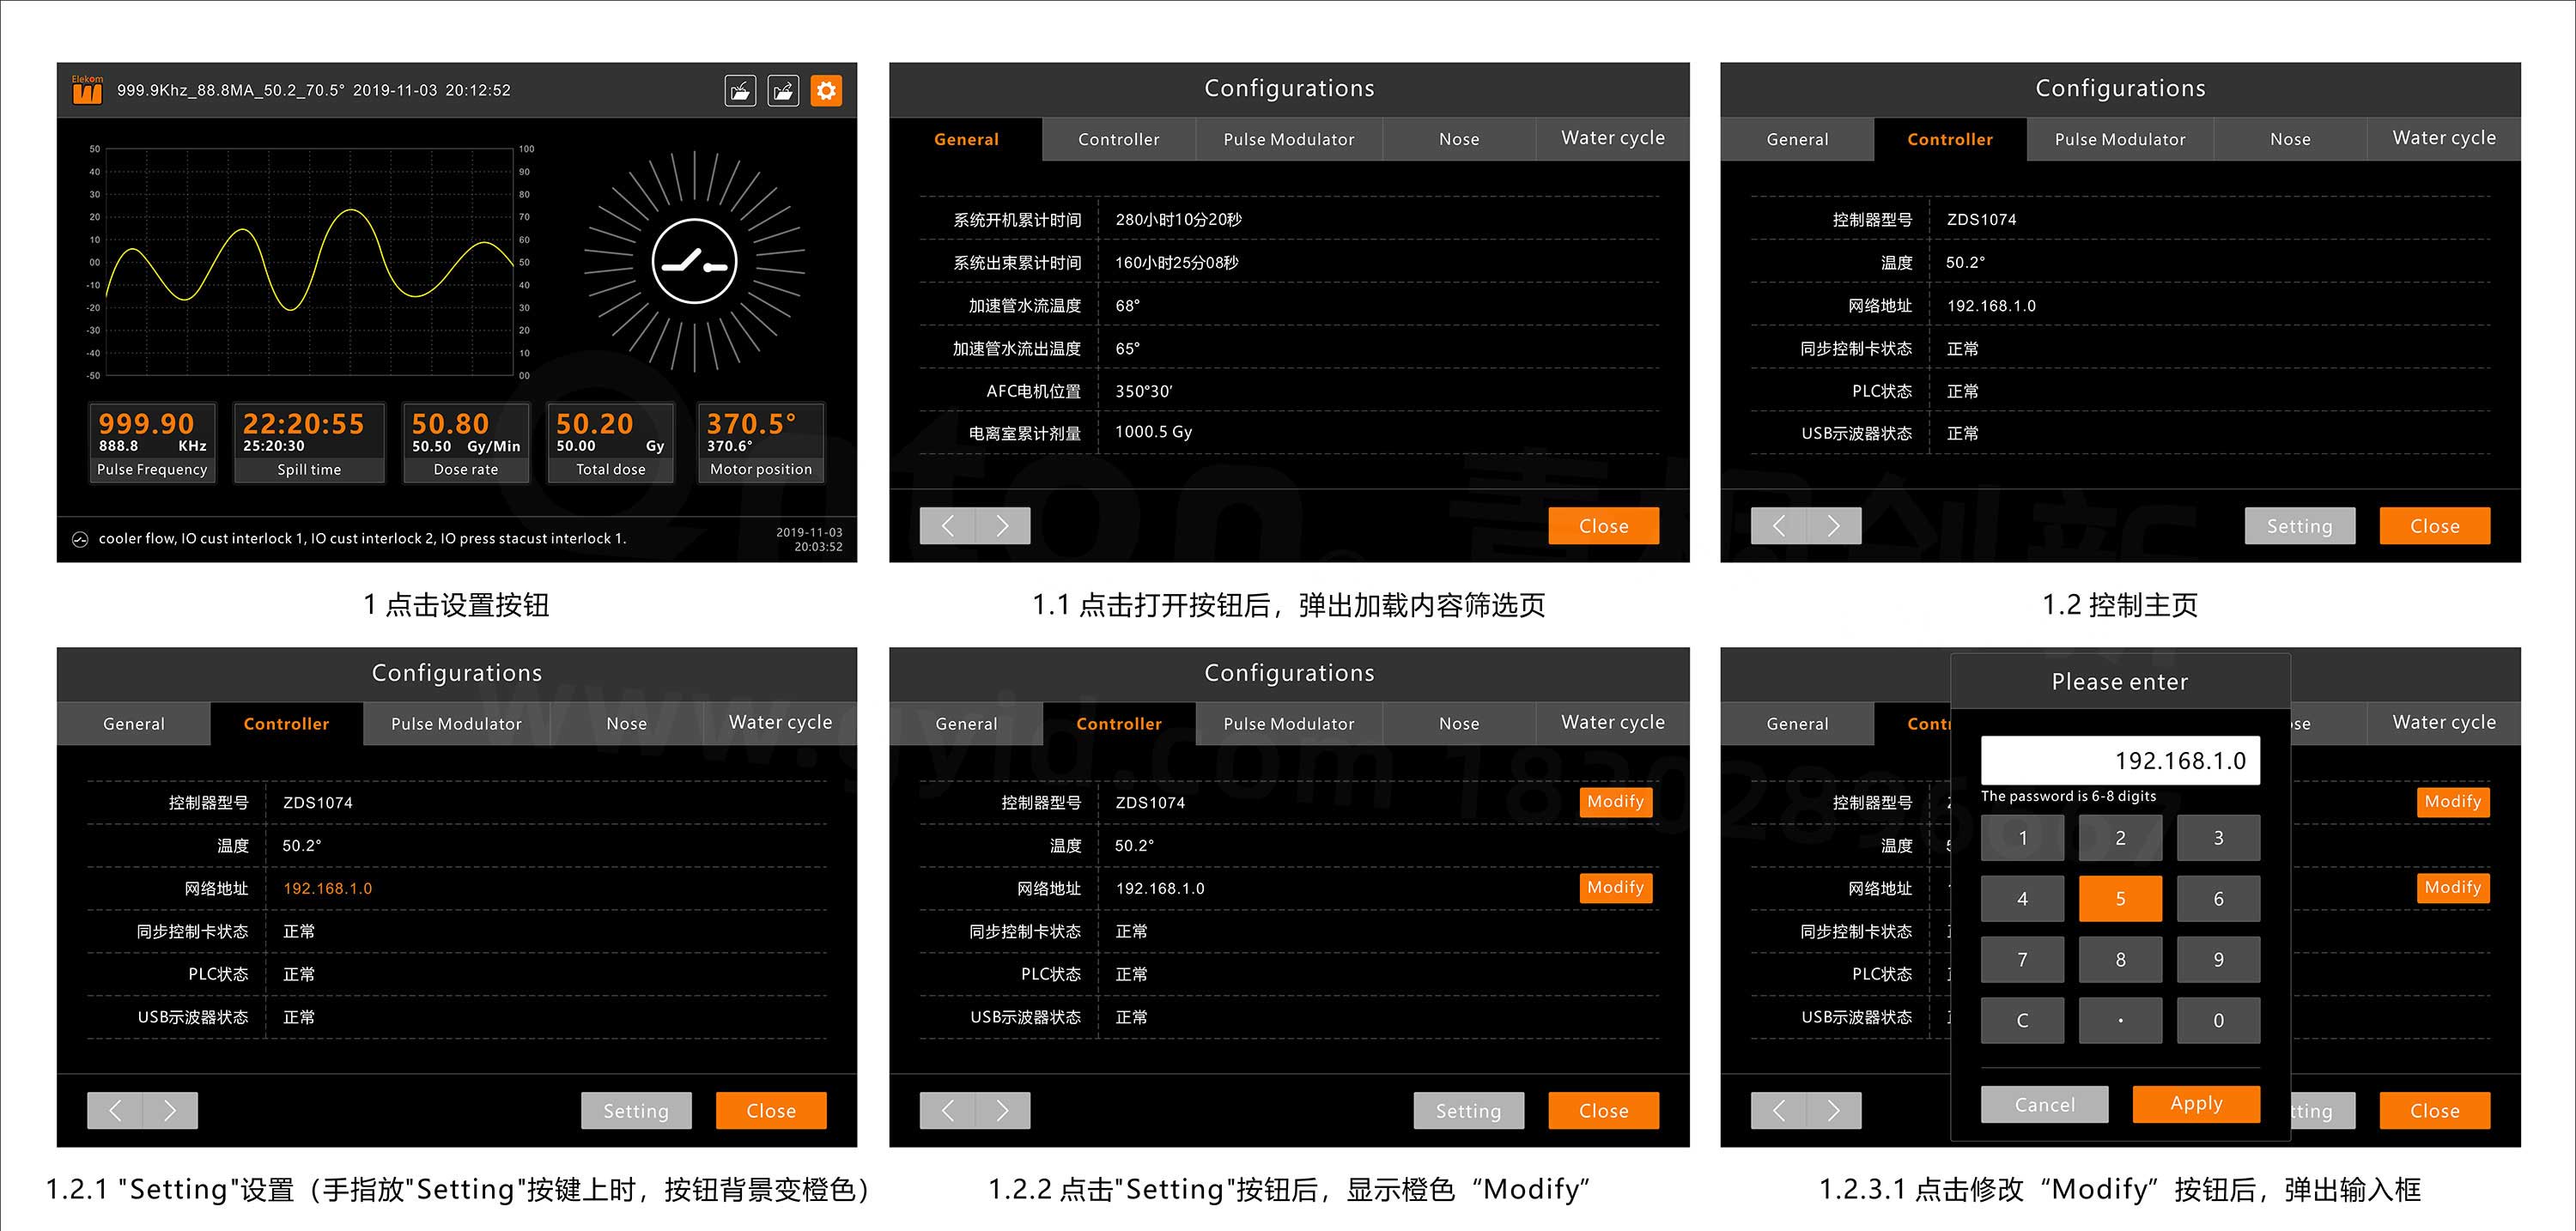Click Apply in the Please enter dialog

pos(2196,1104)
